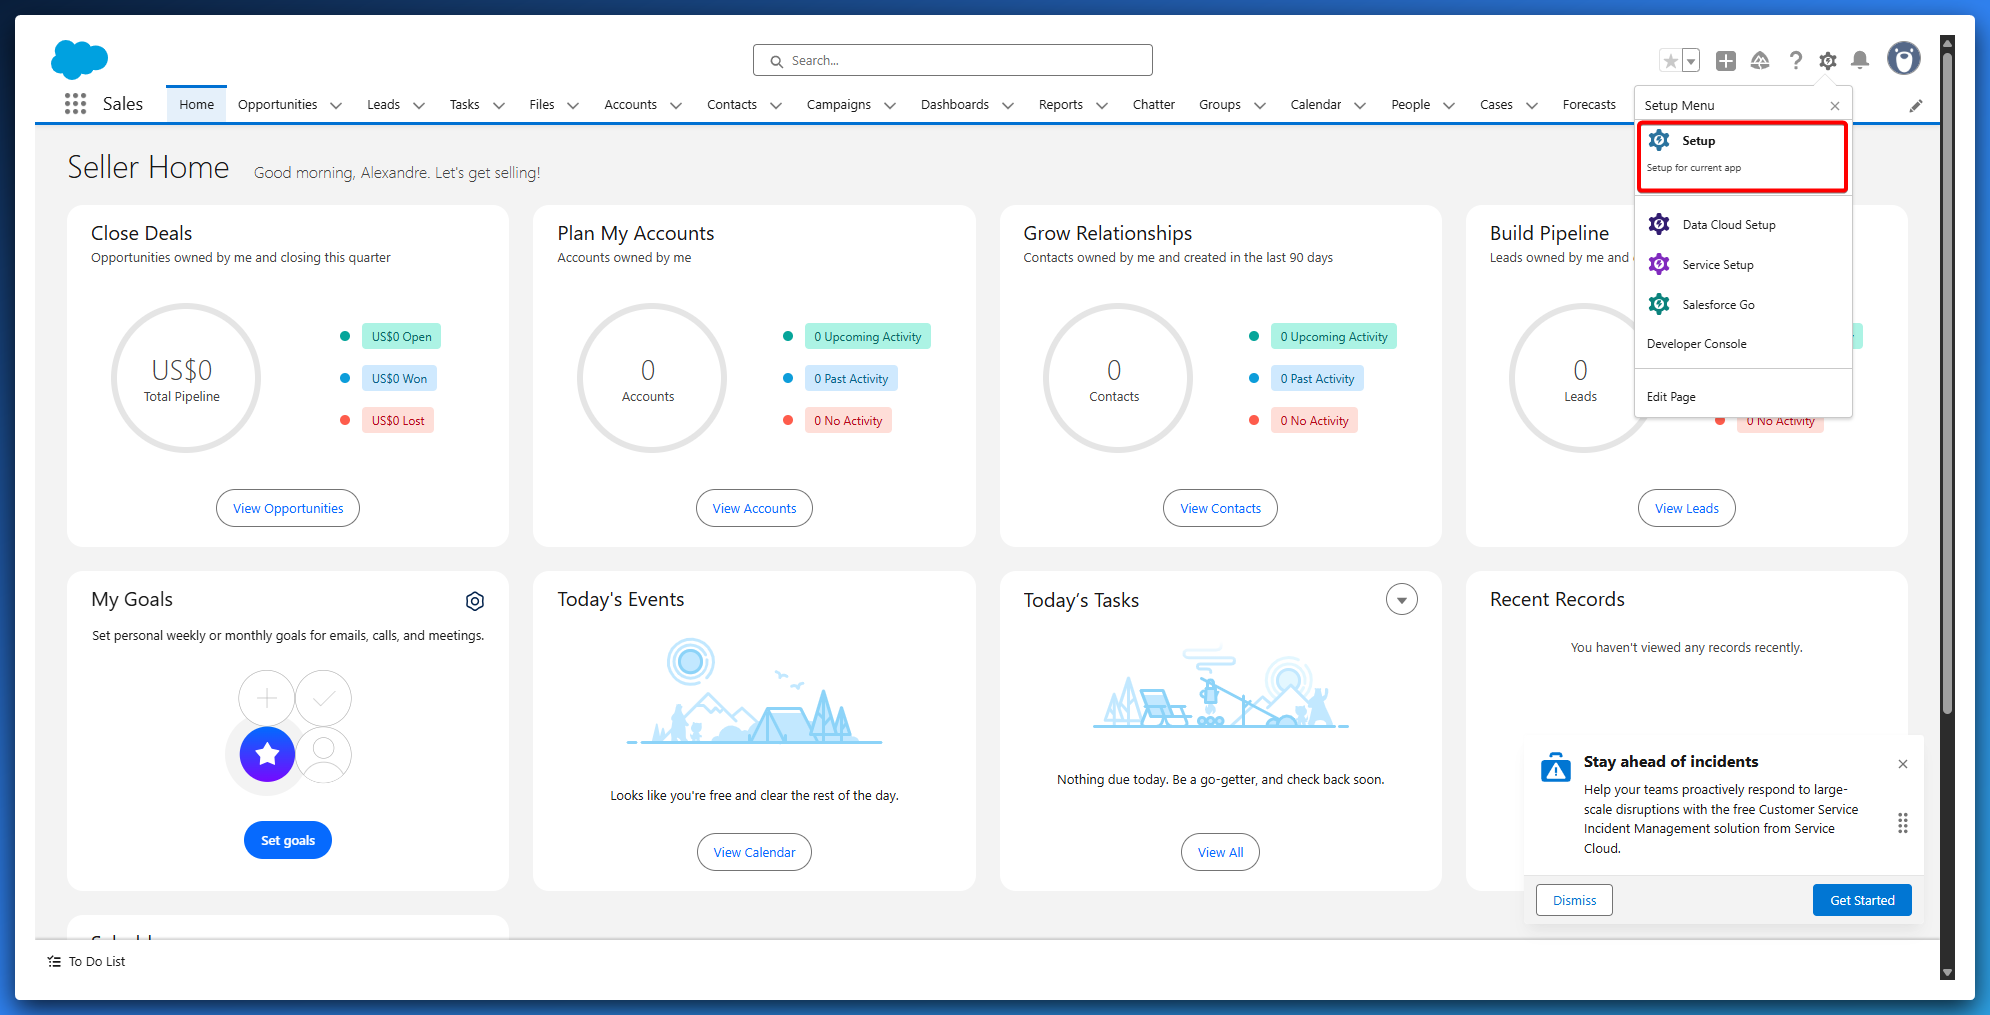
Task: Click the Favorites star icon
Action: pyautogui.click(x=1670, y=61)
